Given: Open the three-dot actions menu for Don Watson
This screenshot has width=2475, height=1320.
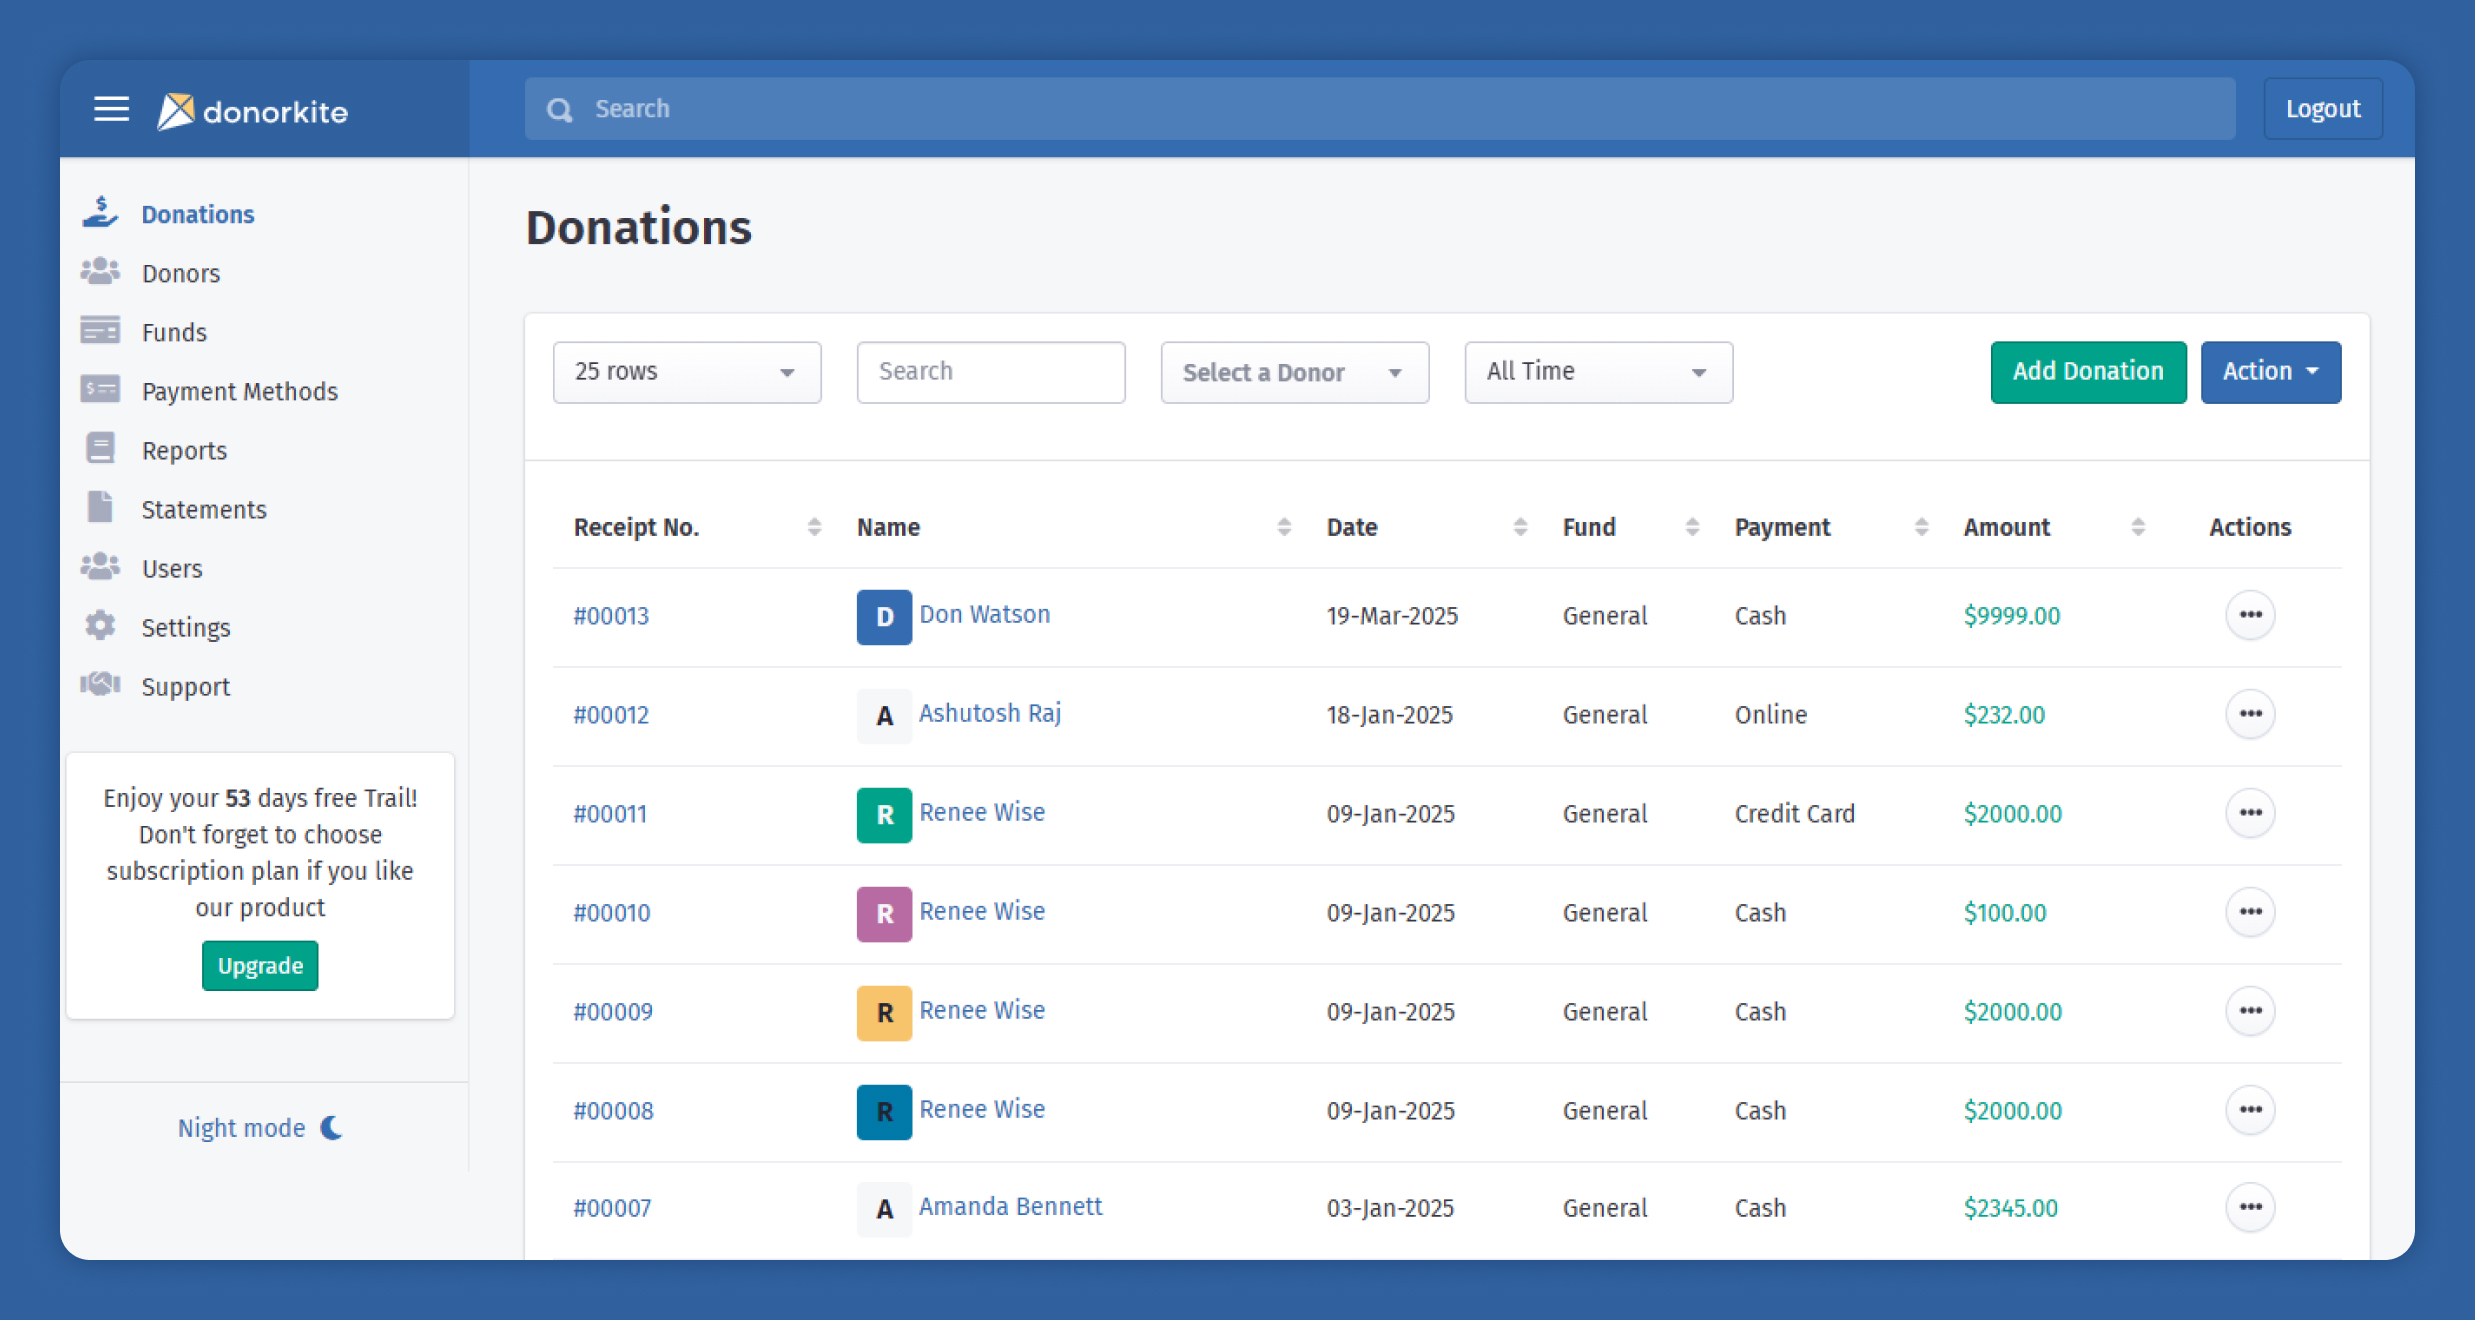Looking at the screenshot, I should (x=2250, y=615).
